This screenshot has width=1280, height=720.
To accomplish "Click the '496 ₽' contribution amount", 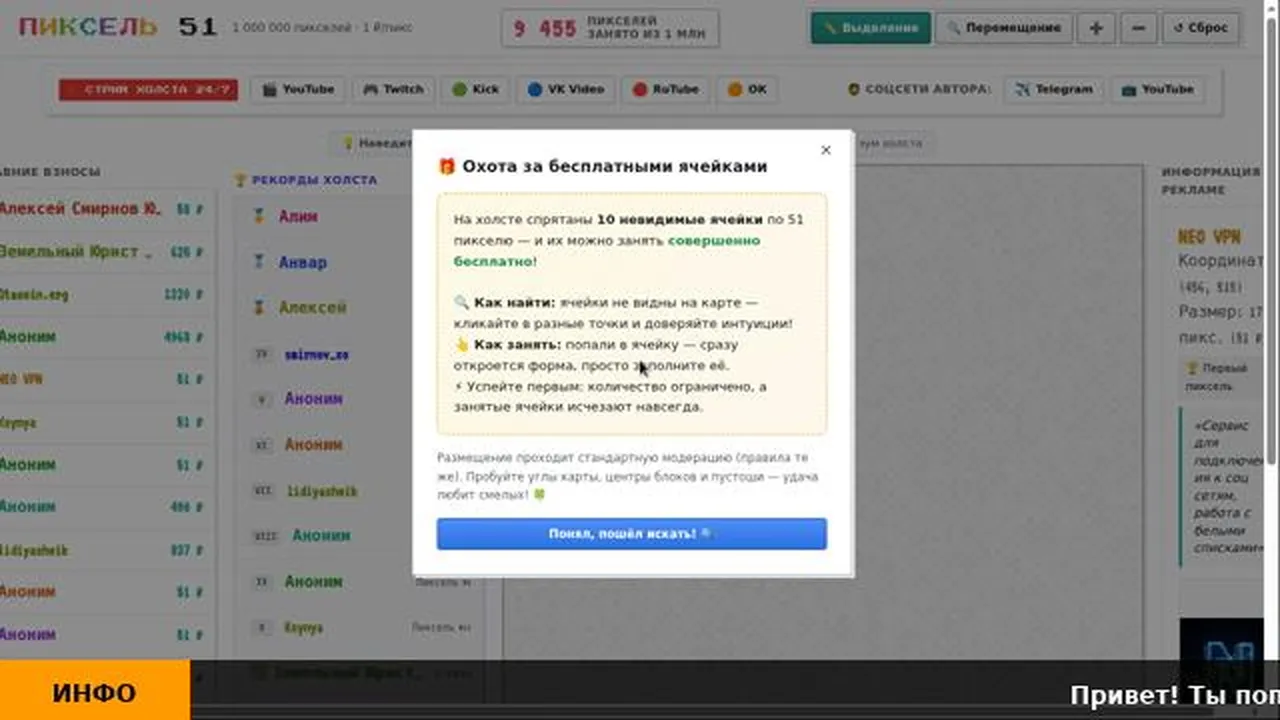I will pyautogui.click(x=187, y=507).
